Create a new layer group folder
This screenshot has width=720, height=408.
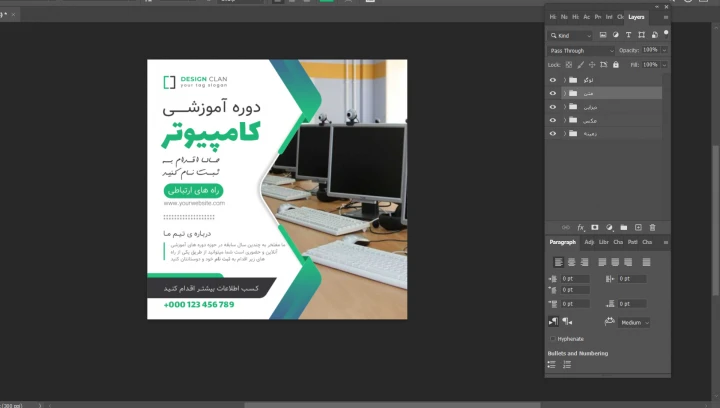click(623, 228)
